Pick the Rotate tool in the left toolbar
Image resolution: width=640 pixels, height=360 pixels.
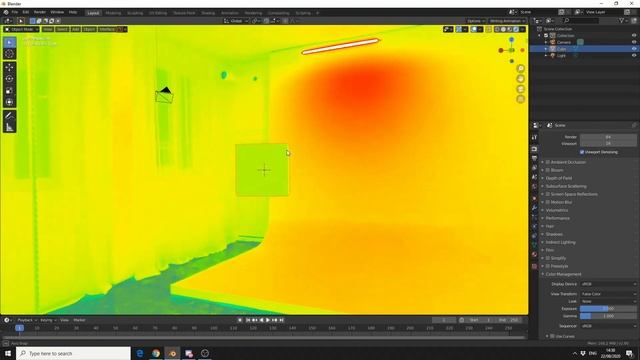click(9, 79)
